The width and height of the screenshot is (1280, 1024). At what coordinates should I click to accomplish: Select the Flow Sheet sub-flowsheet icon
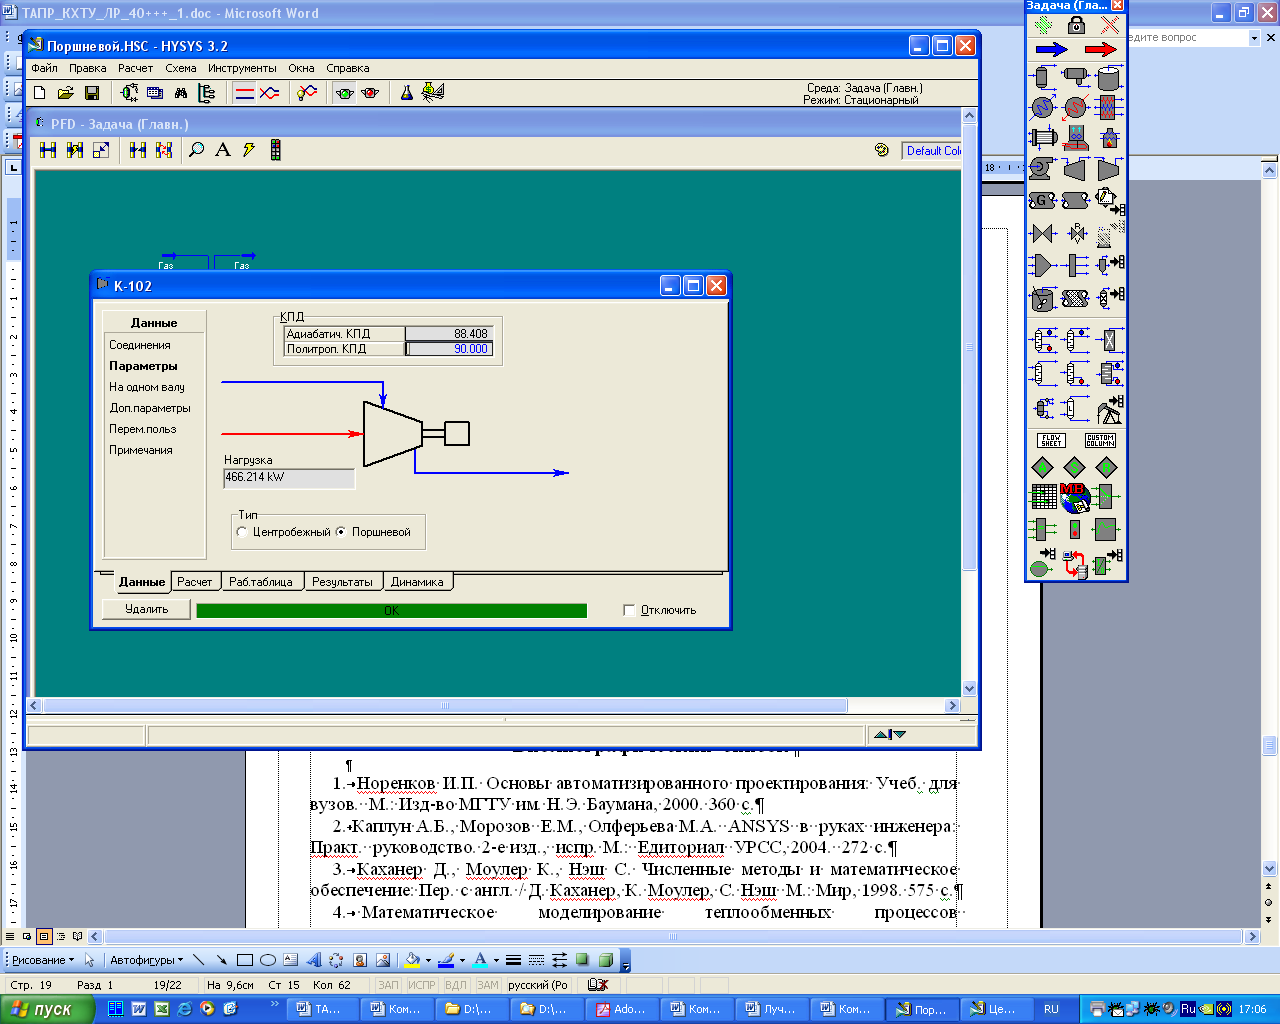tap(1051, 440)
